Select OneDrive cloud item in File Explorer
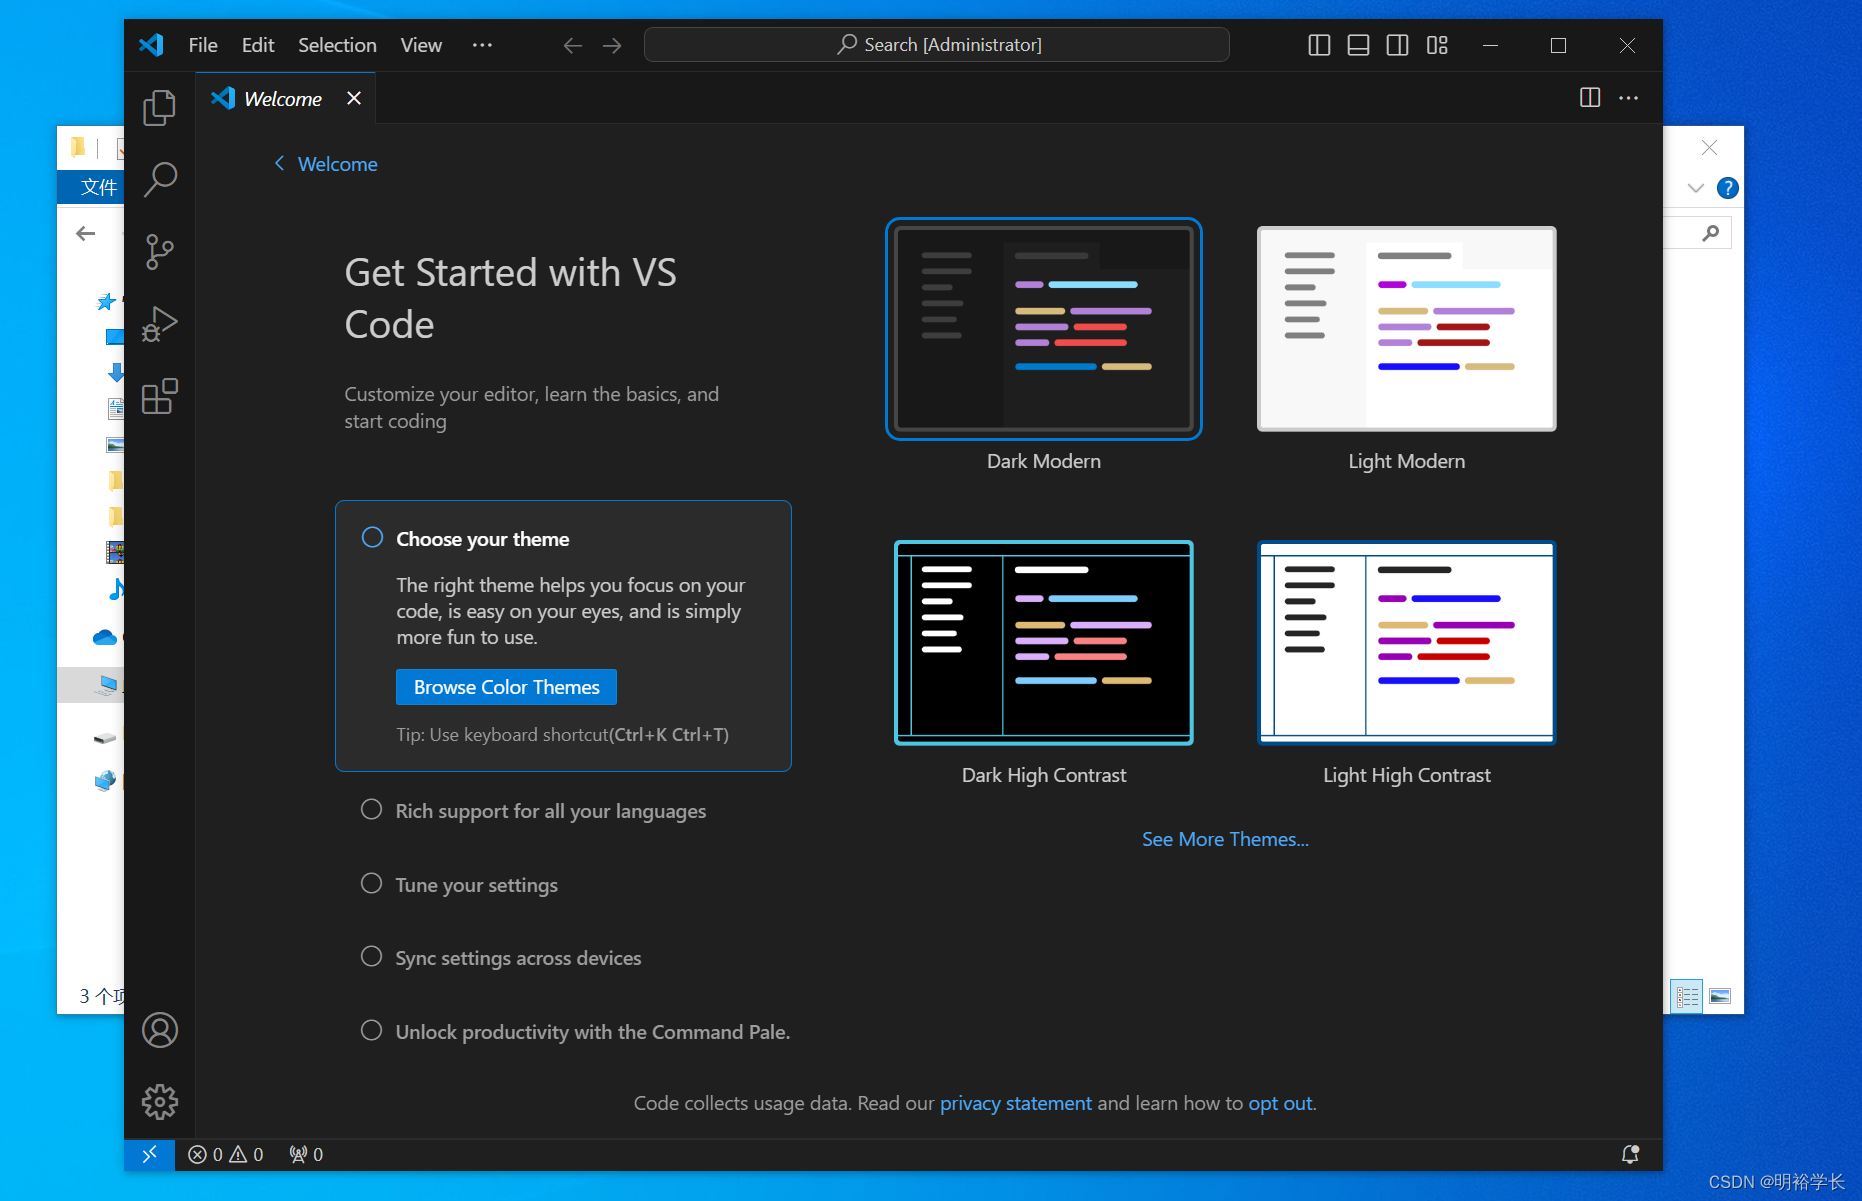 [105, 637]
